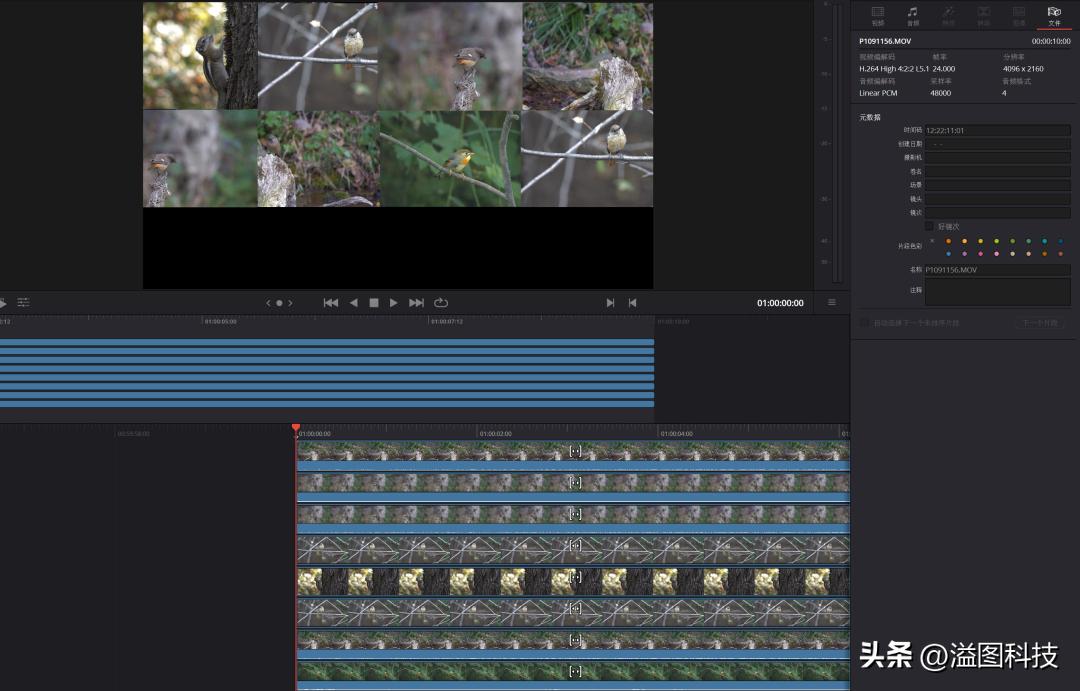Clear clip color with the X swatch
1080x691 pixels.
pos(932,240)
